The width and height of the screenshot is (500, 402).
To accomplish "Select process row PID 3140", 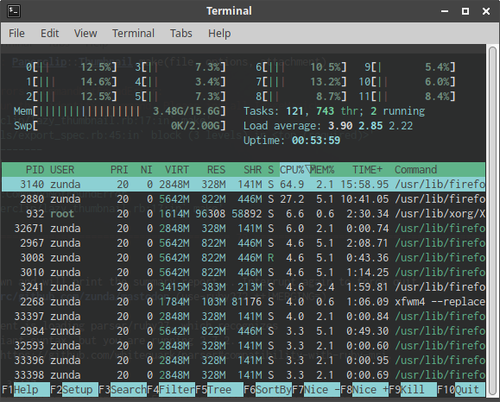I will [x=243, y=184].
